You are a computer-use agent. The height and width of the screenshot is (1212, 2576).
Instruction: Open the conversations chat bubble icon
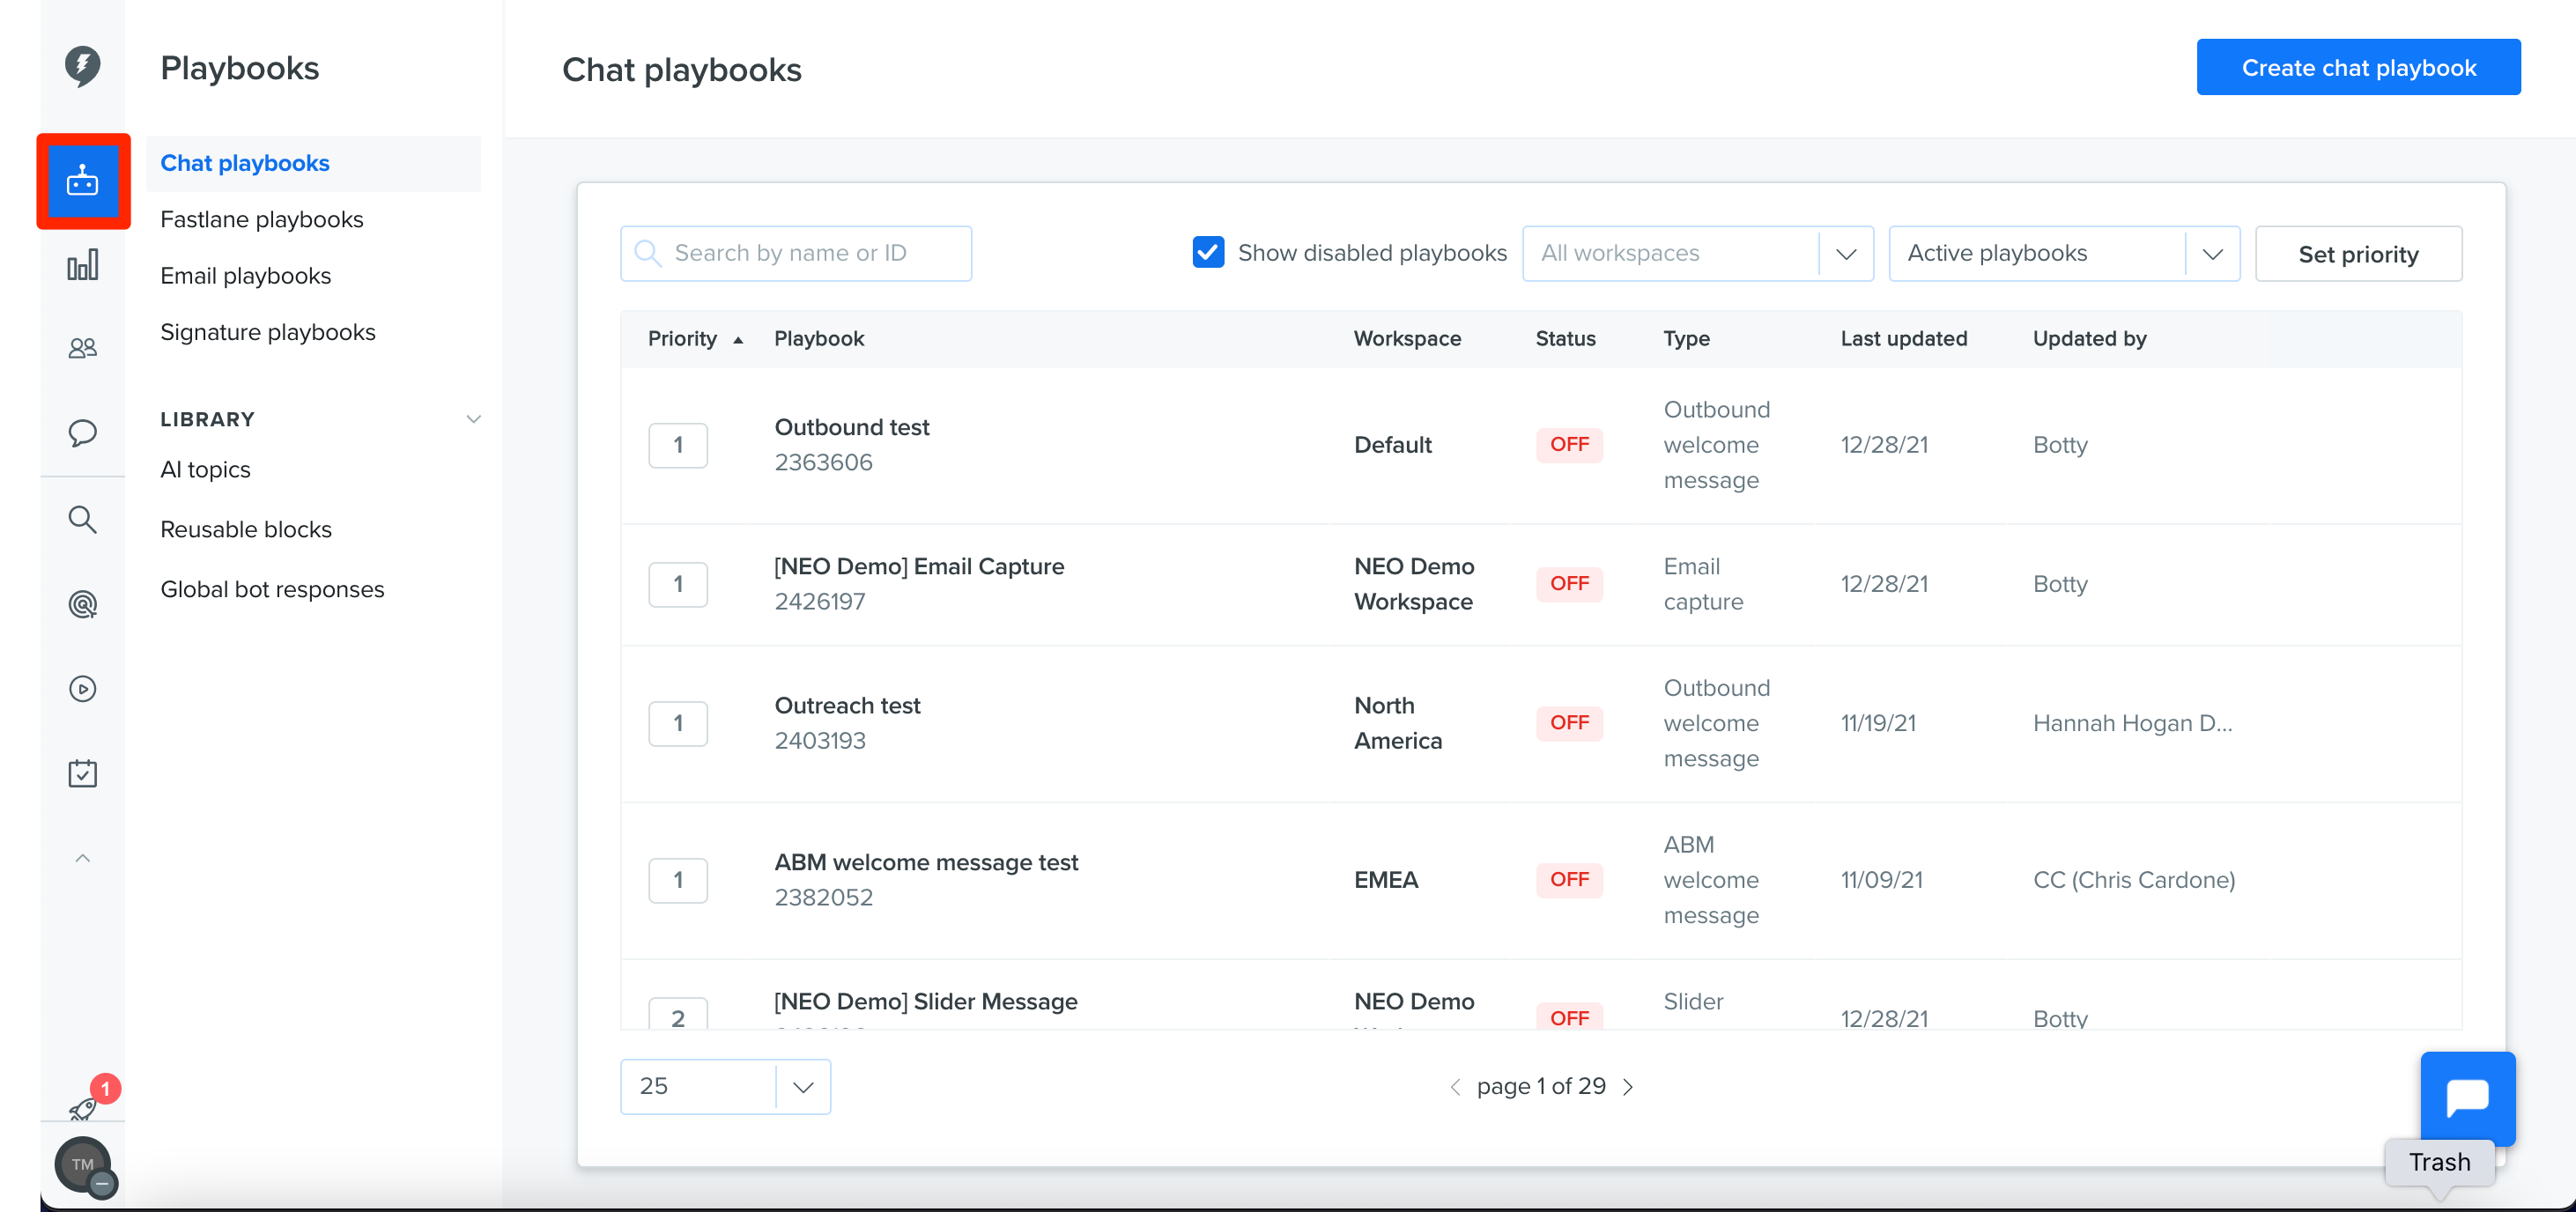point(83,433)
